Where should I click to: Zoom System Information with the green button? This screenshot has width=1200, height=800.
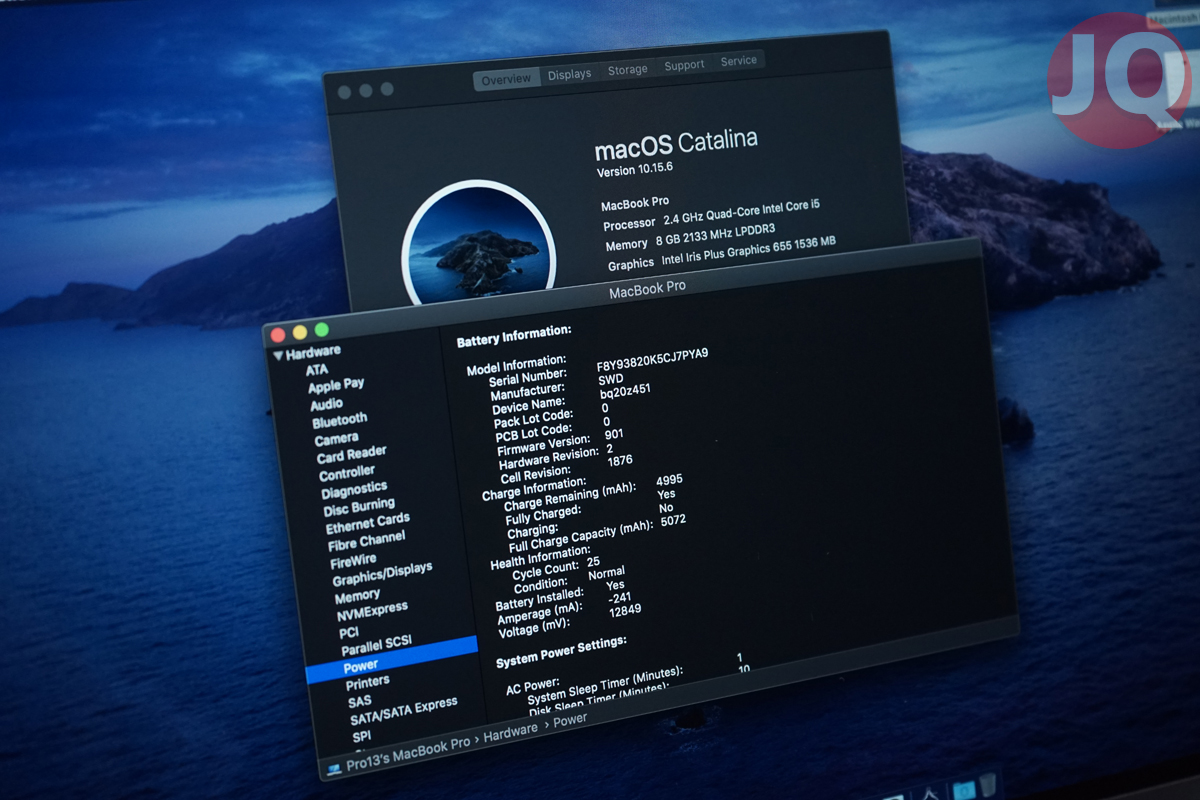click(x=321, y=329)
